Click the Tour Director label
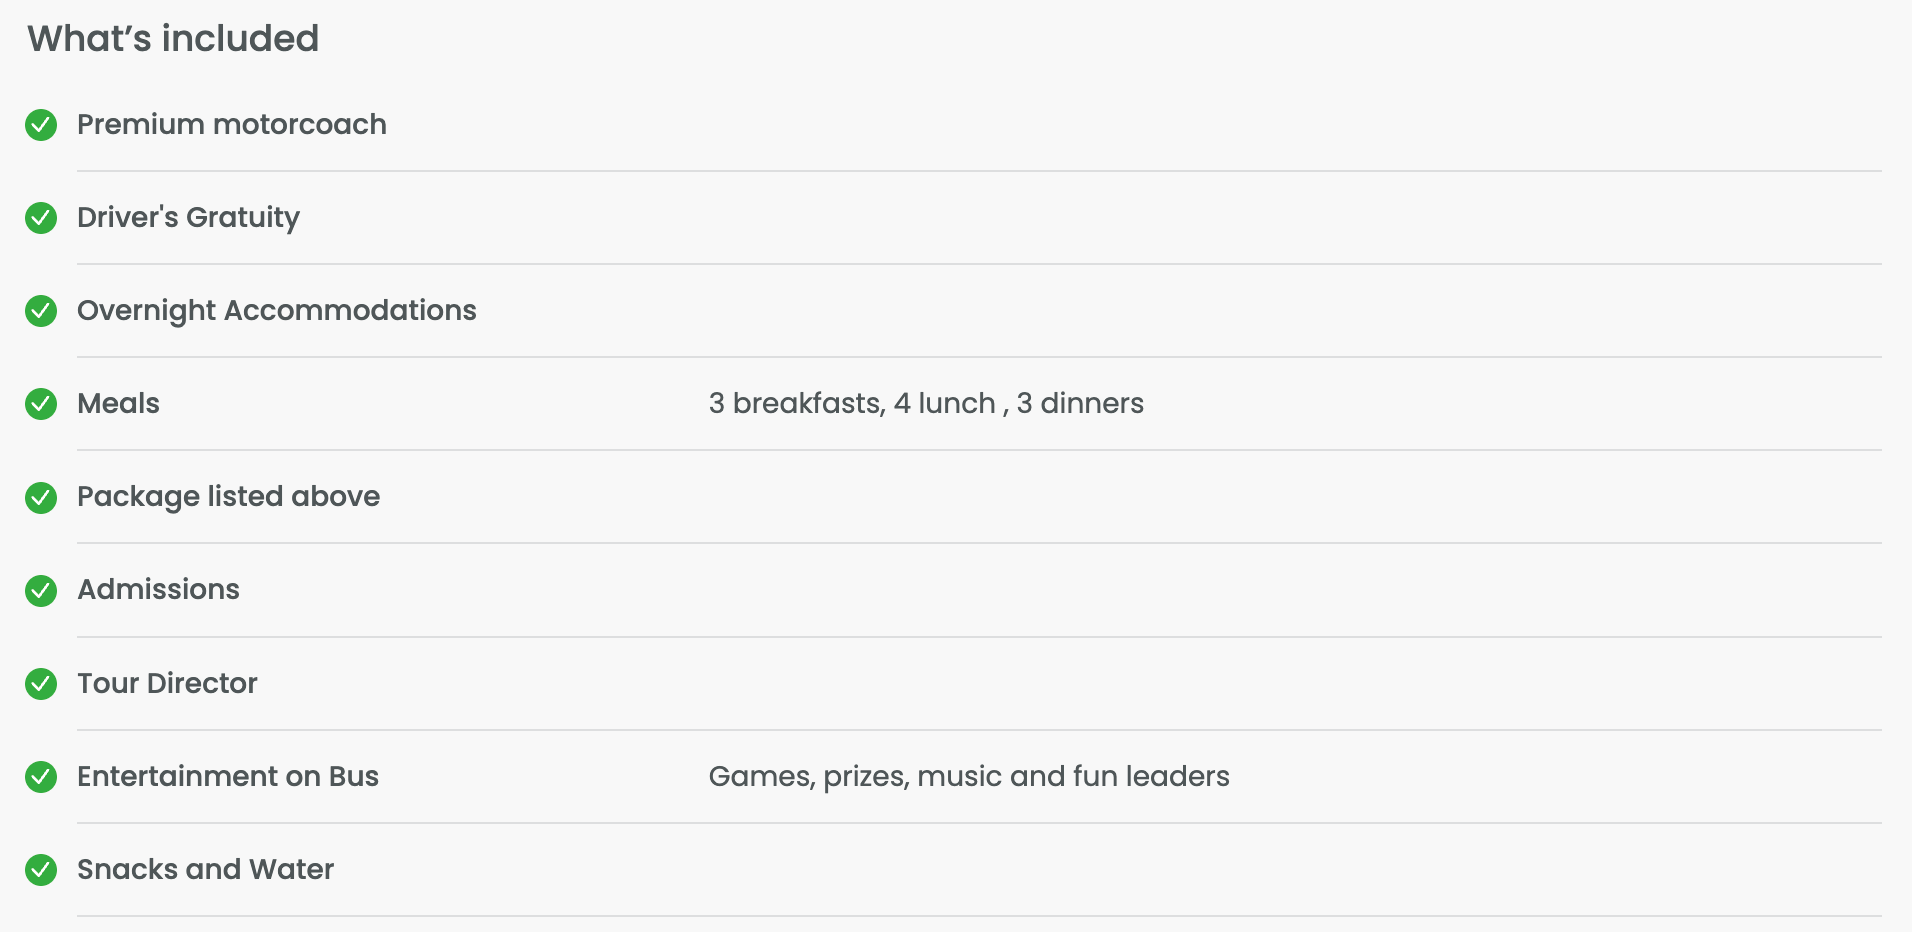Image resolution: width=1912 pixels, height=932 pixels. (167, 683)
